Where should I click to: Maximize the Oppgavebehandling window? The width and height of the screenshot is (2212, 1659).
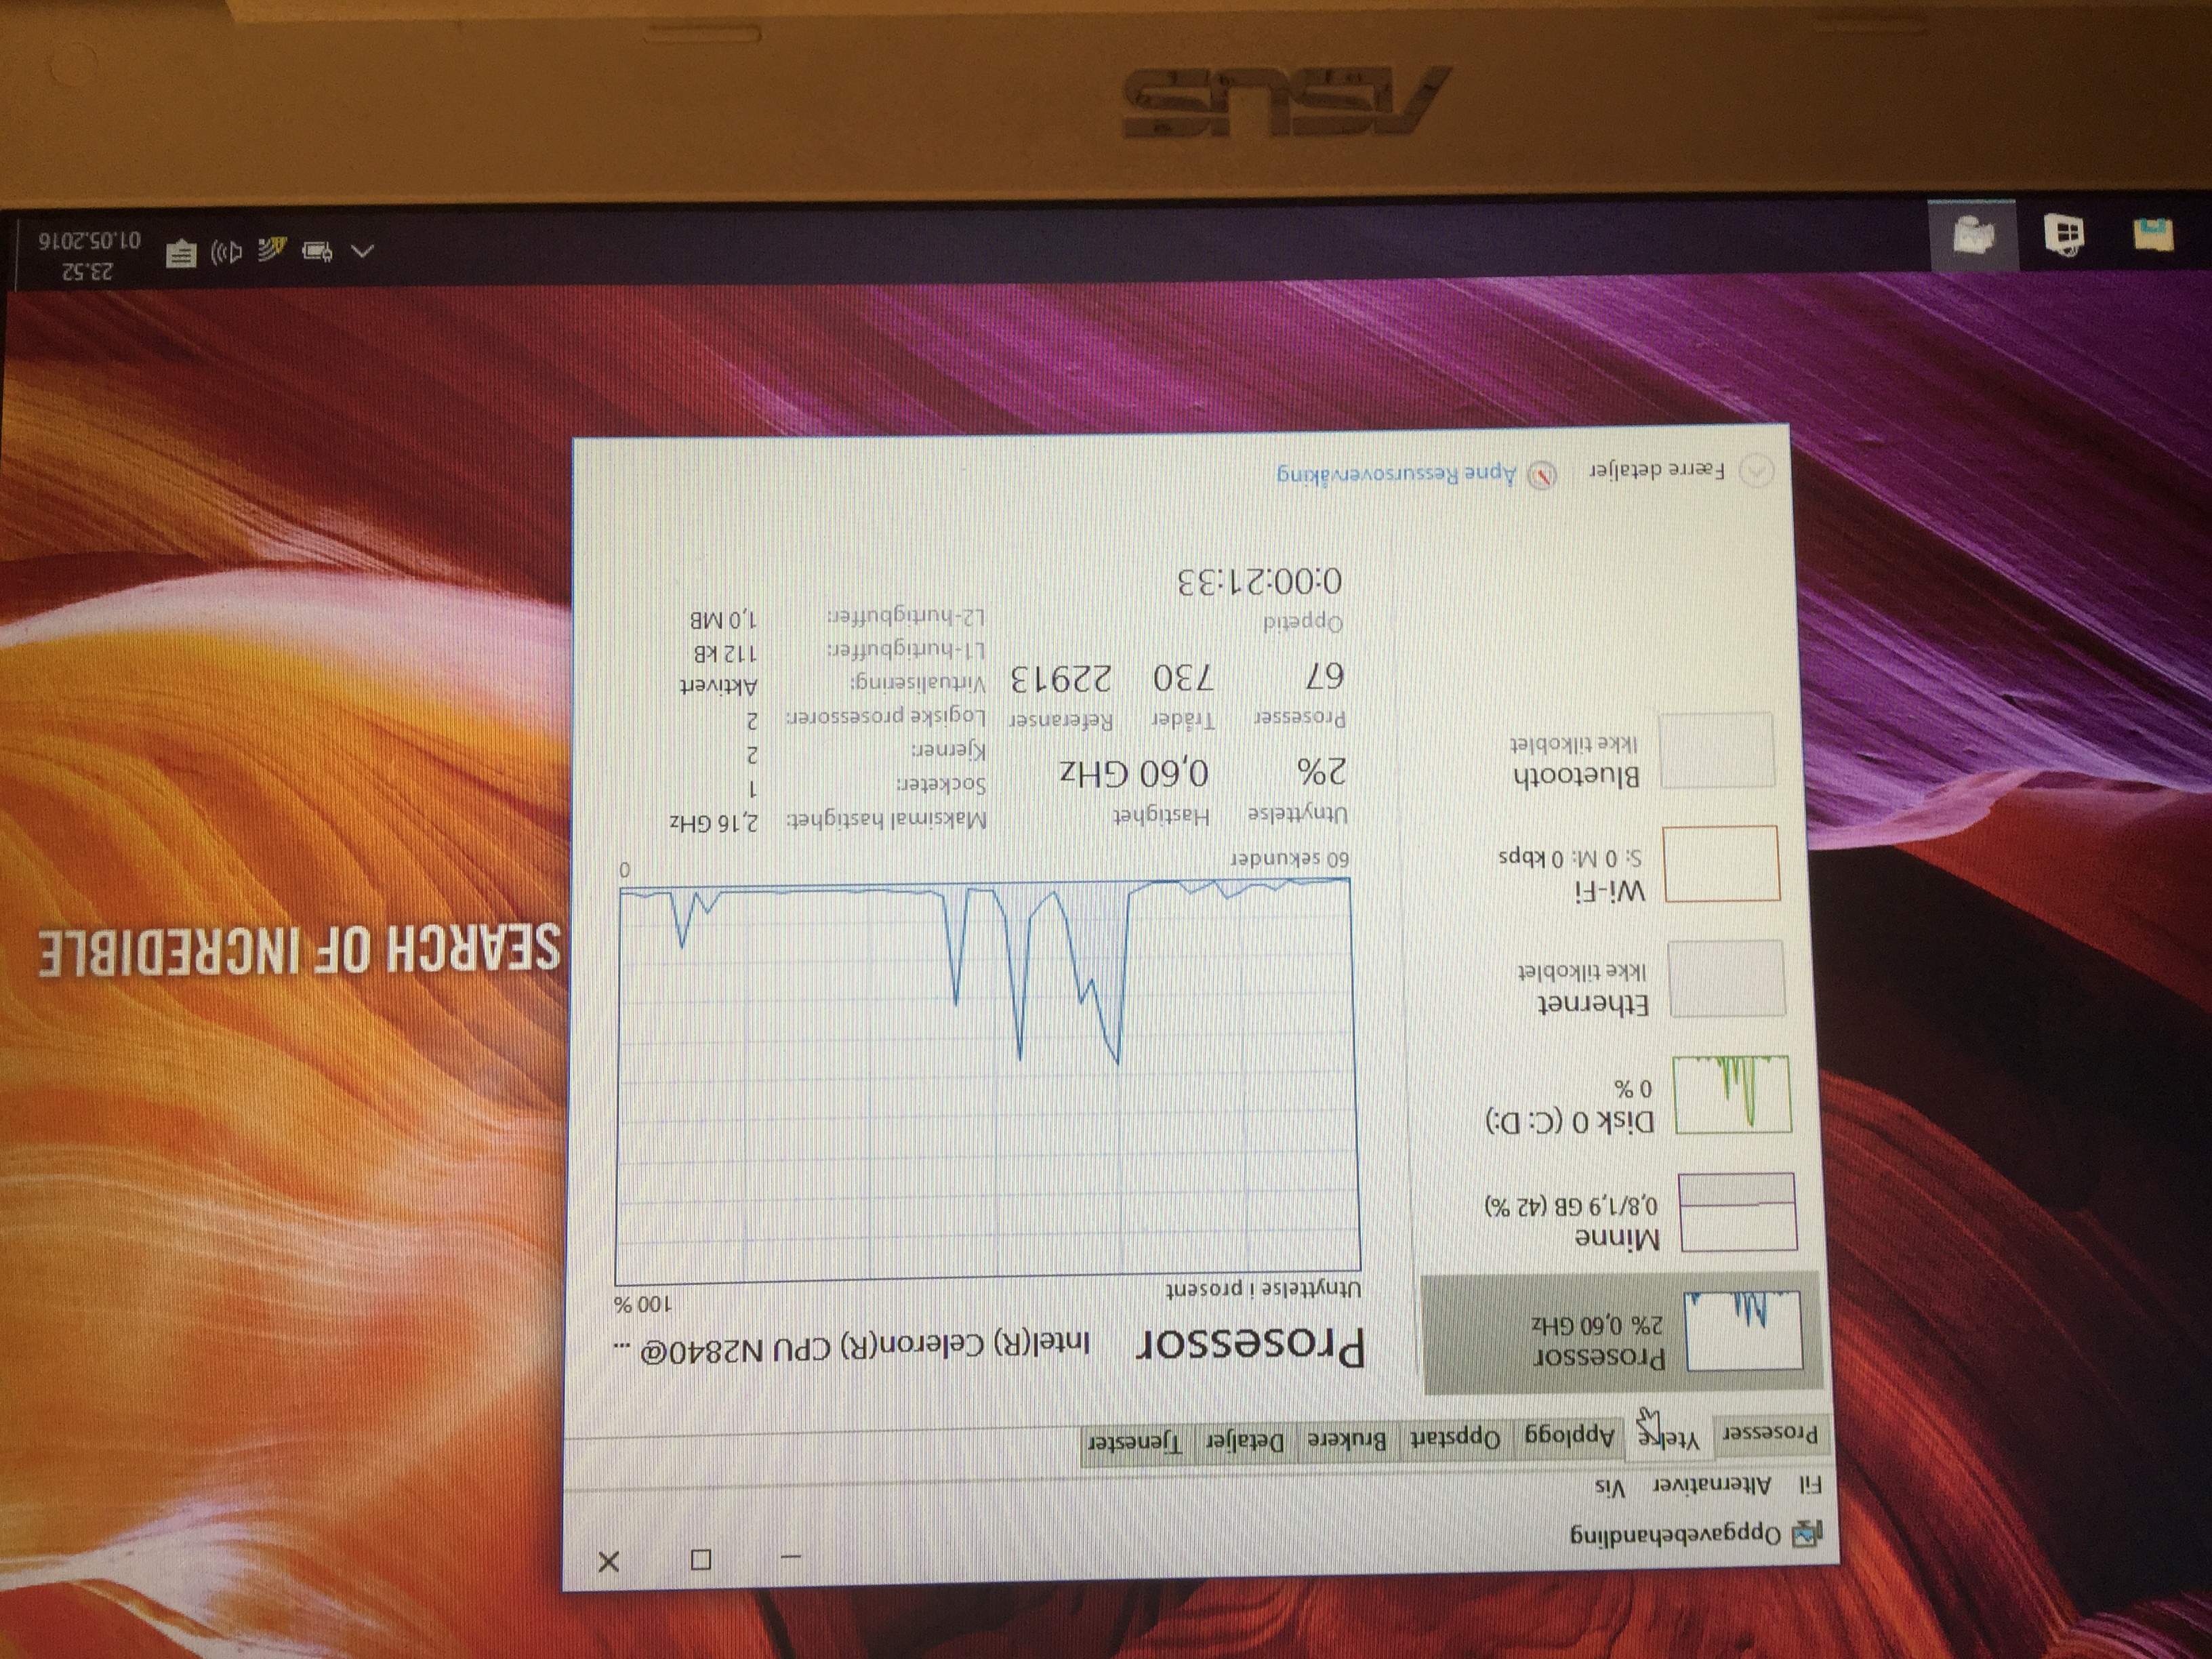click(701, 1559)
